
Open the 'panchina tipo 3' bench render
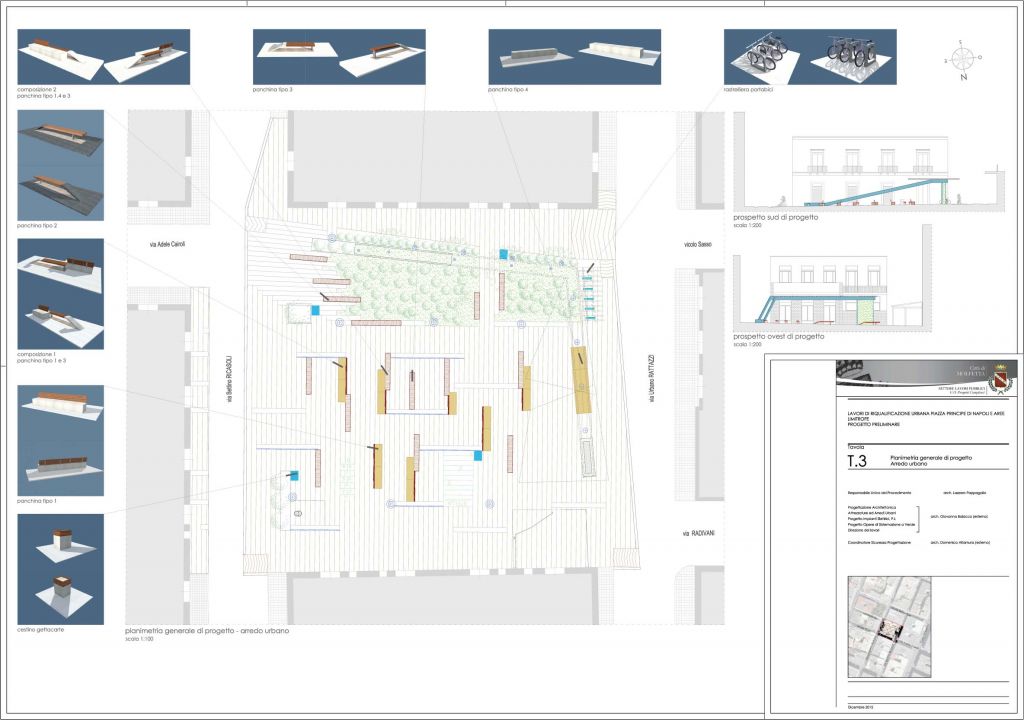point(339,56)
